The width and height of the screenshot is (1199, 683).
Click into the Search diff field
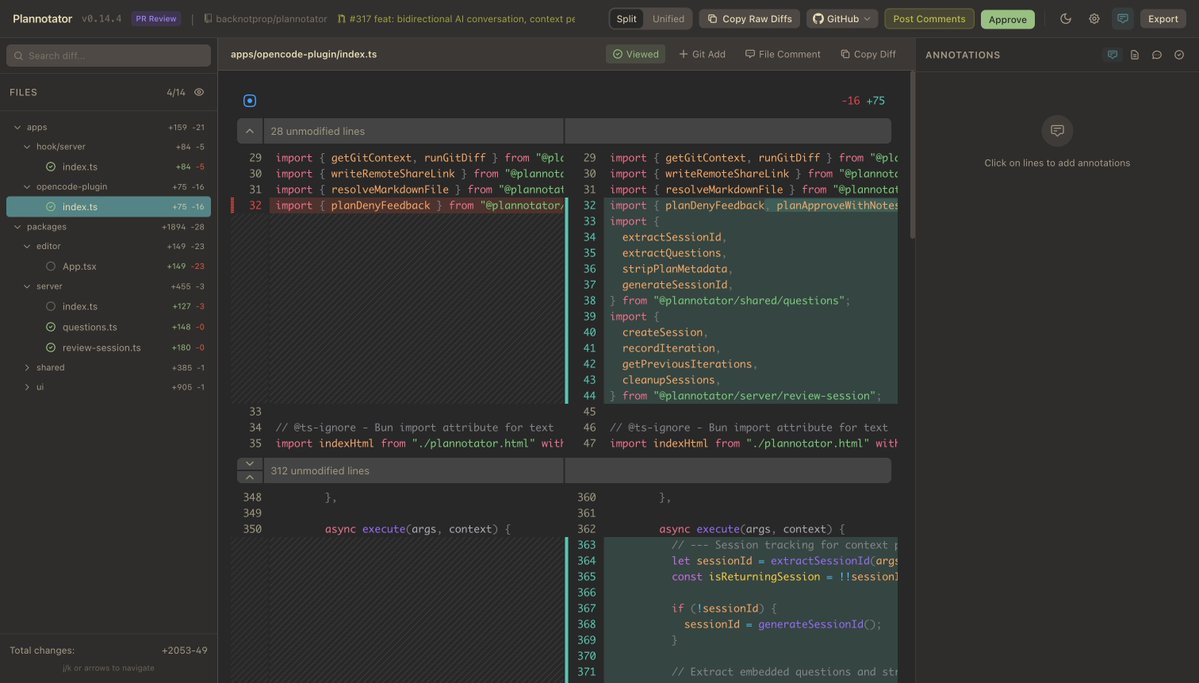[x=108, y=56]
